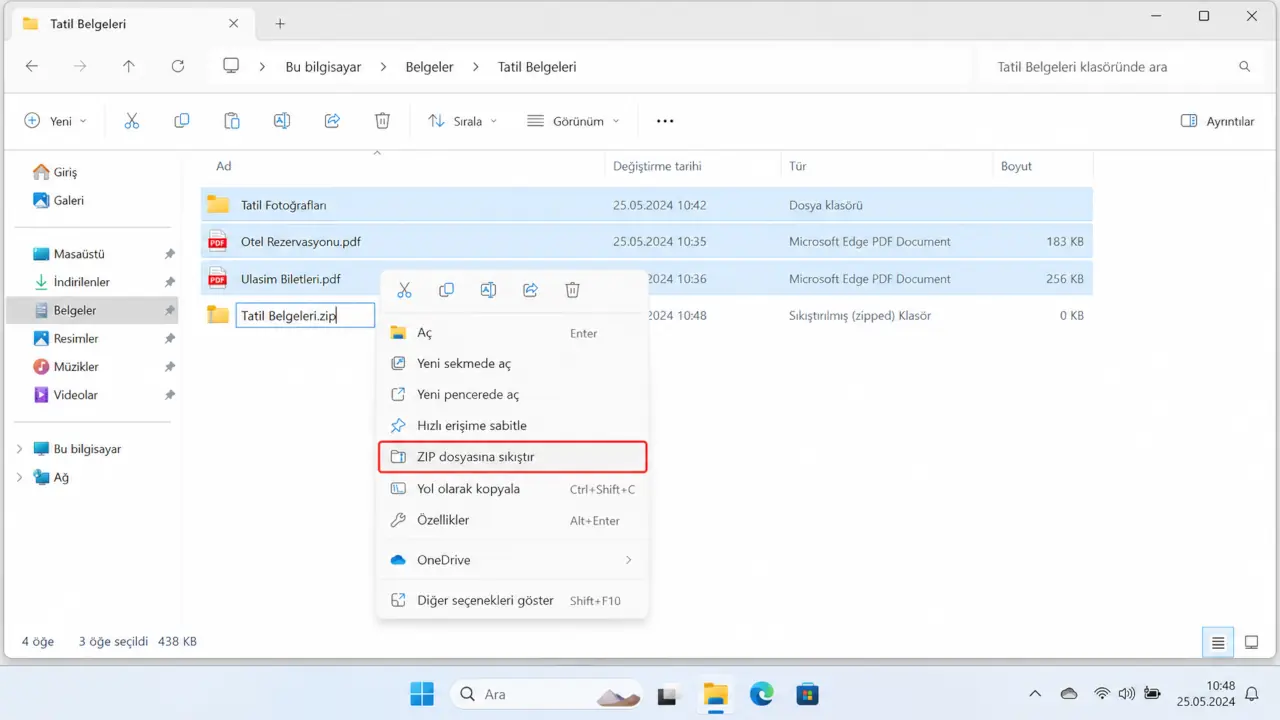Click the Rename icon in the context menu
Image resolution: width=1280 pixels, height=720 pixels.
pos(488,290)
